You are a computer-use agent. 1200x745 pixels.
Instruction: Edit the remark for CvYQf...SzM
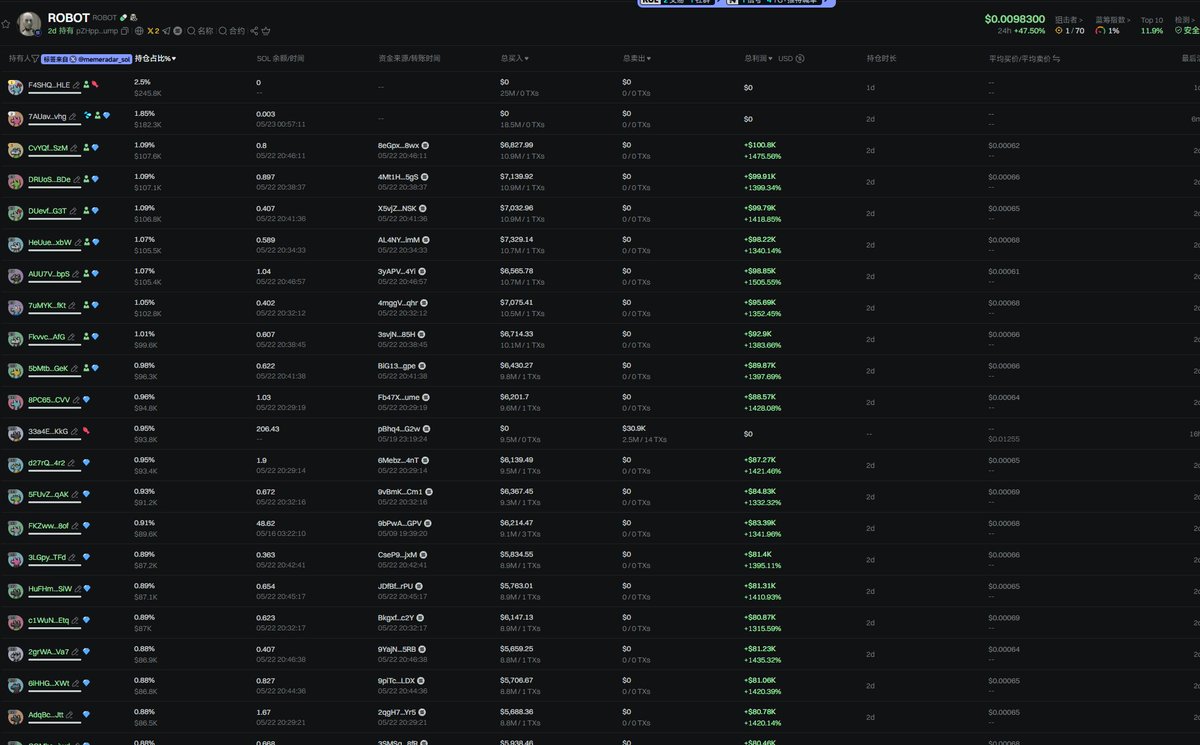(x=74, y=148)
